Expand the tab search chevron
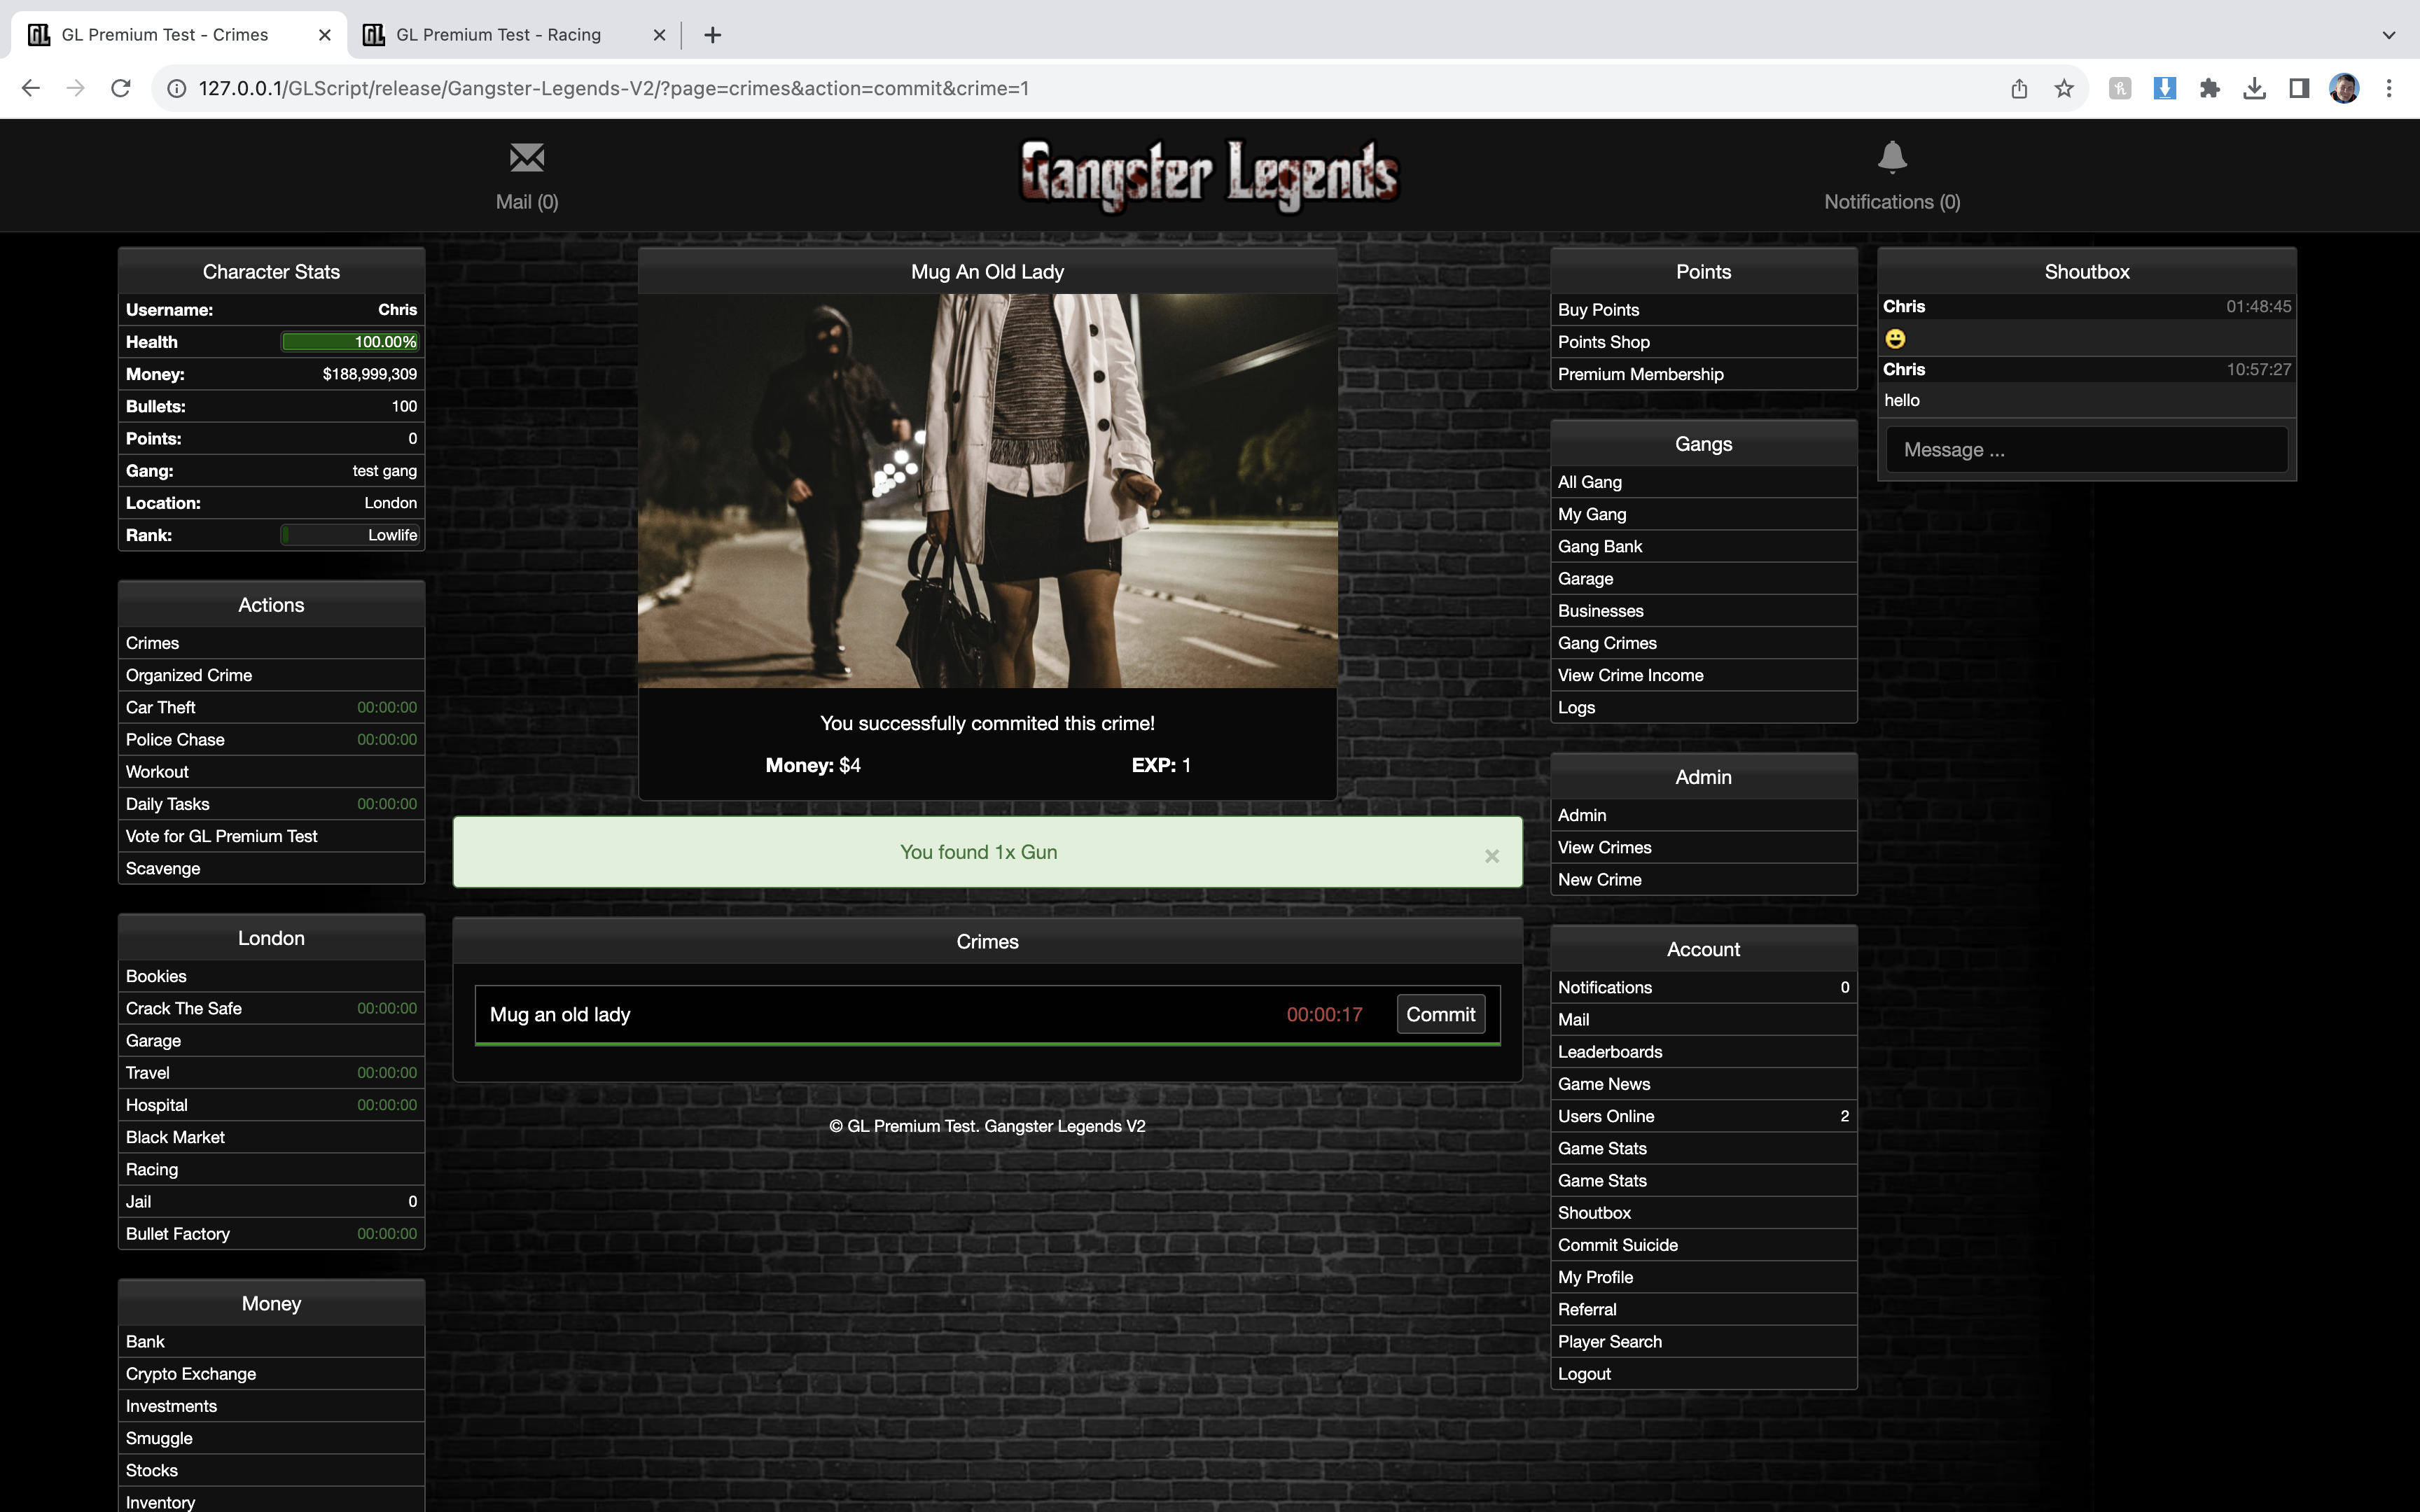The width and height of the screenshot is (2420, 1512). (2389, 35)
